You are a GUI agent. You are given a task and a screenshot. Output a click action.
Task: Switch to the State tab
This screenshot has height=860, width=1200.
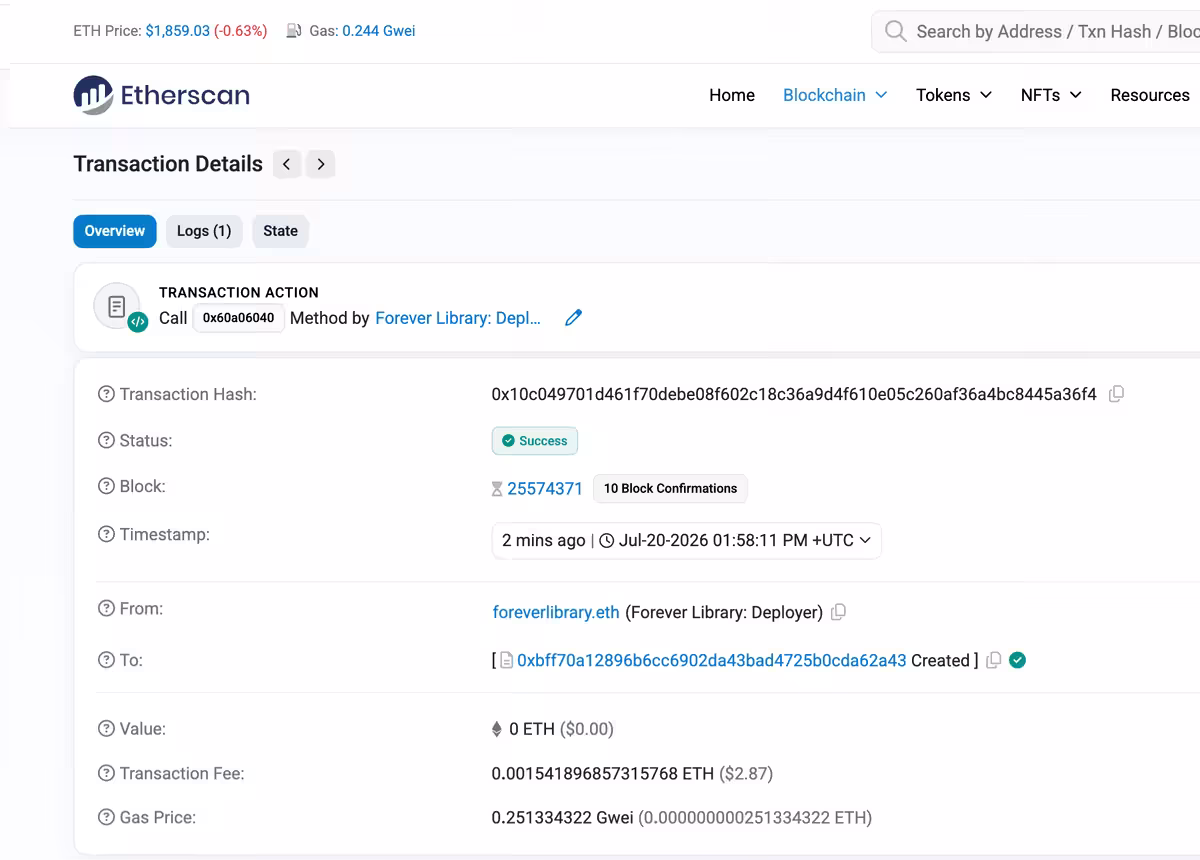click(280, 231)
